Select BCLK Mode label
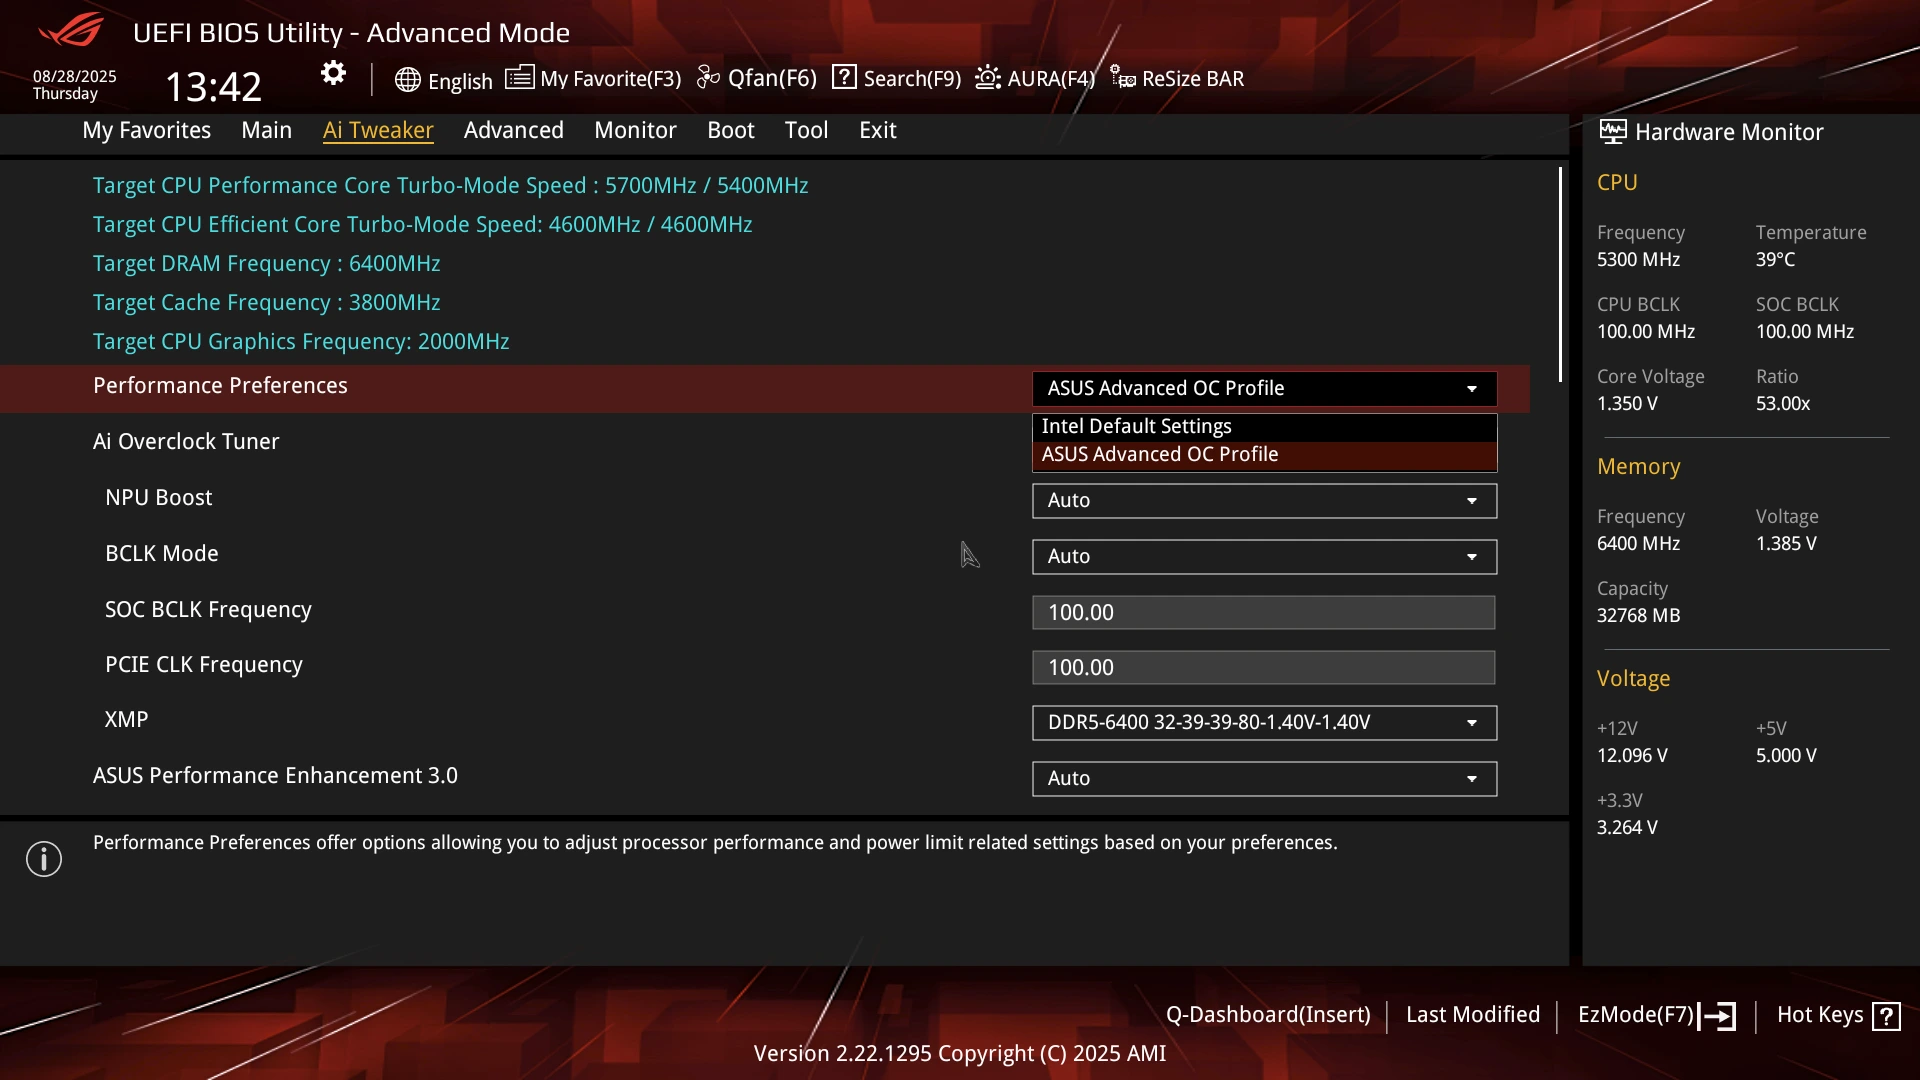 click(x=161, y=554)
